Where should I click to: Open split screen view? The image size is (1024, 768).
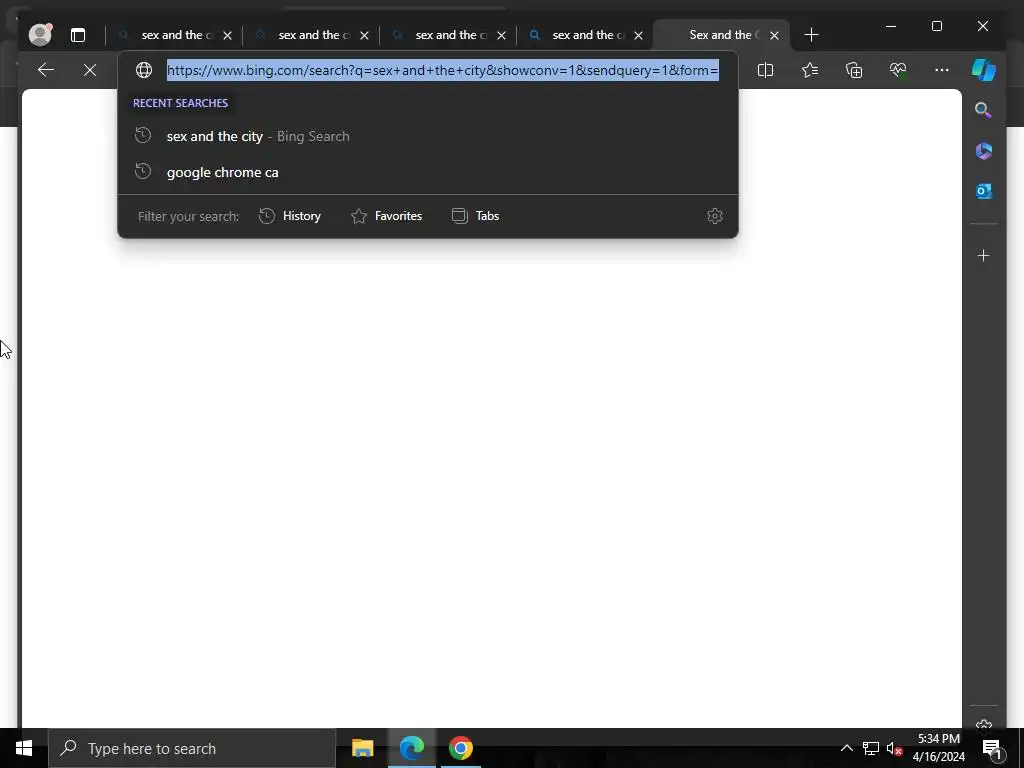(765, 70)
